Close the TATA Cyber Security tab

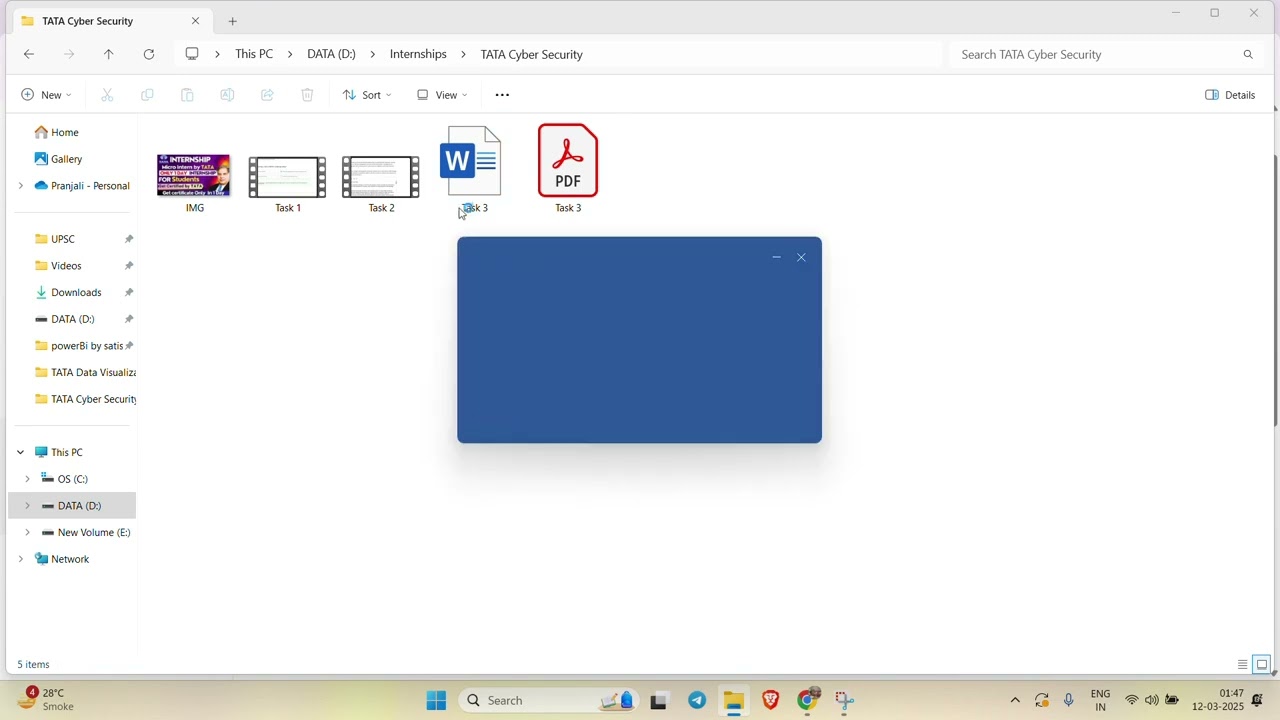click(x=195, y=21)
